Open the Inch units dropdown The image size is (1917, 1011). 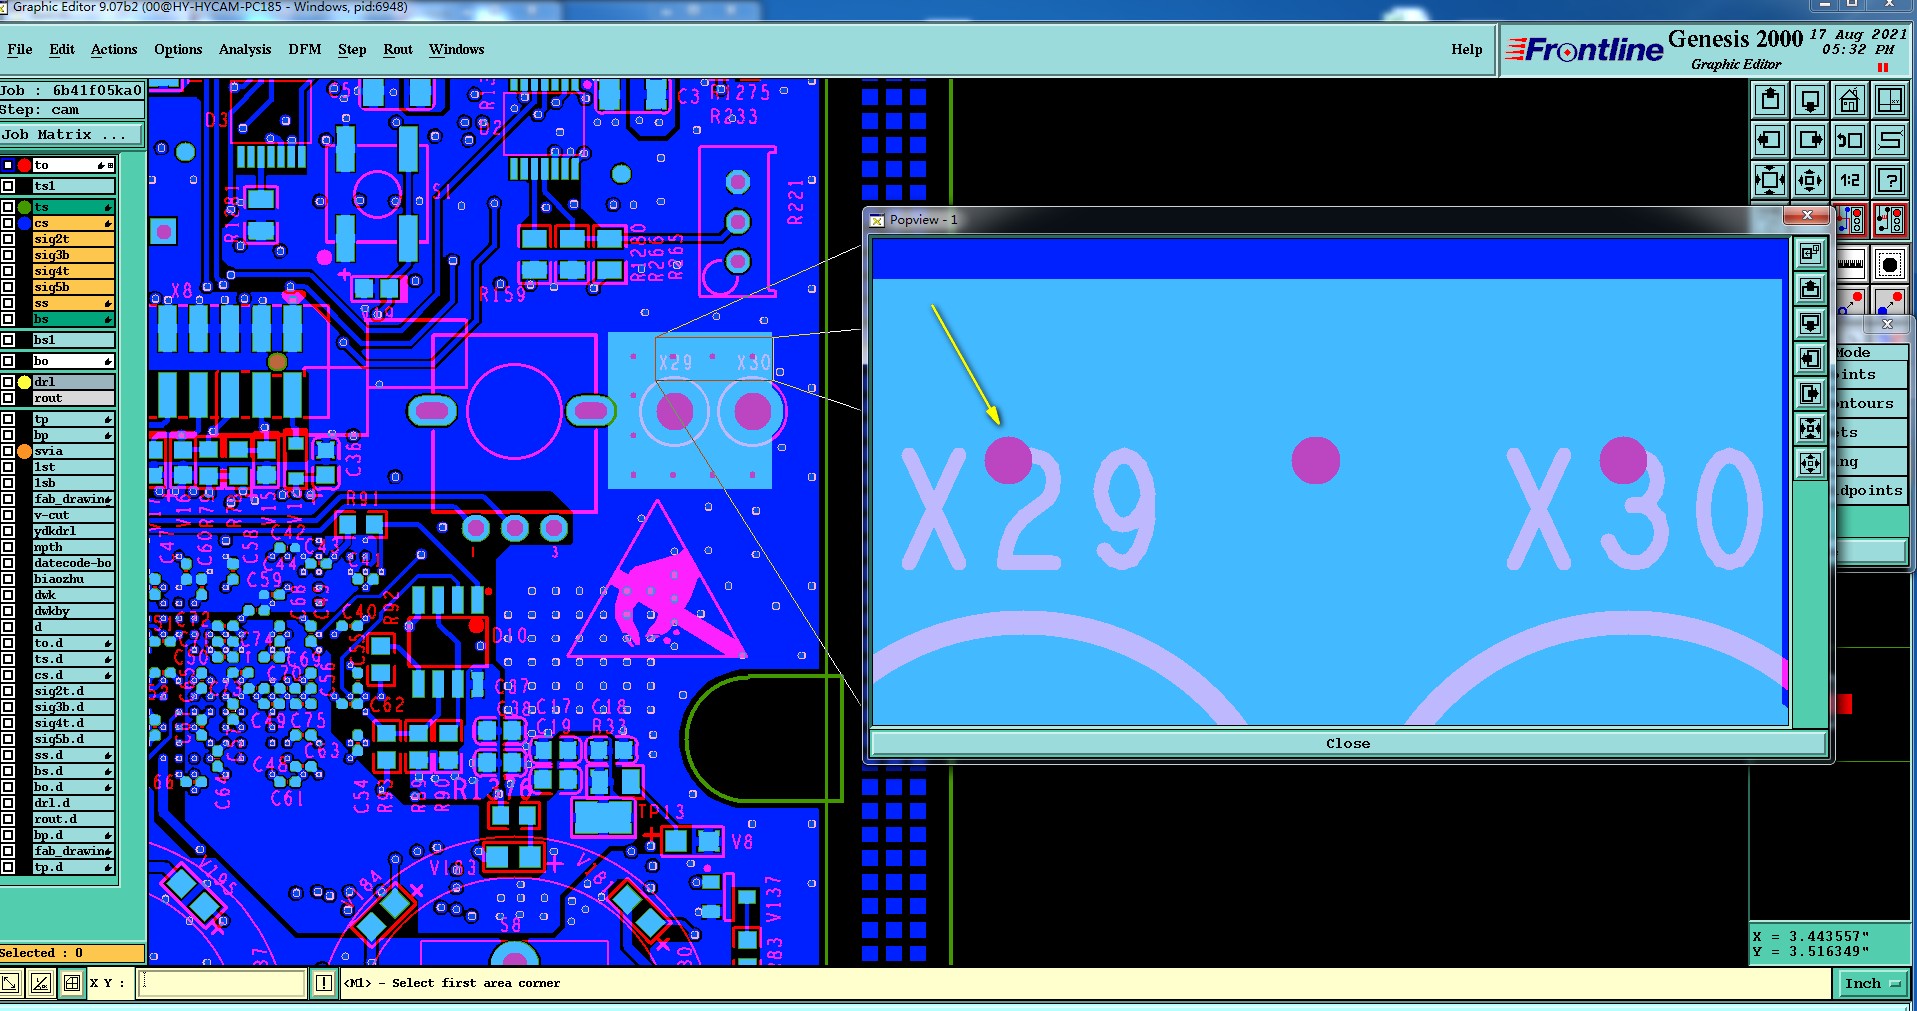click(x=1872, y=984)
